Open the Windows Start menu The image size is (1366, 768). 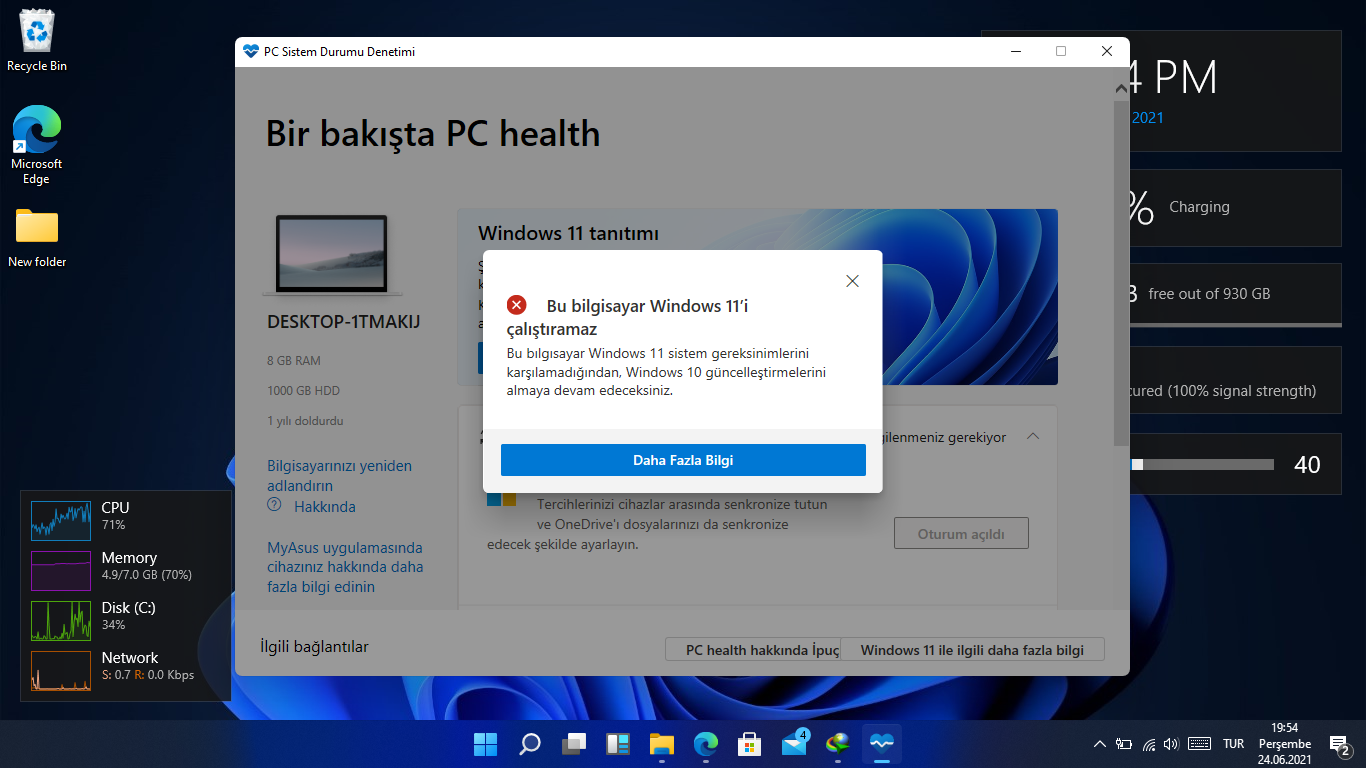coord(485,744)
